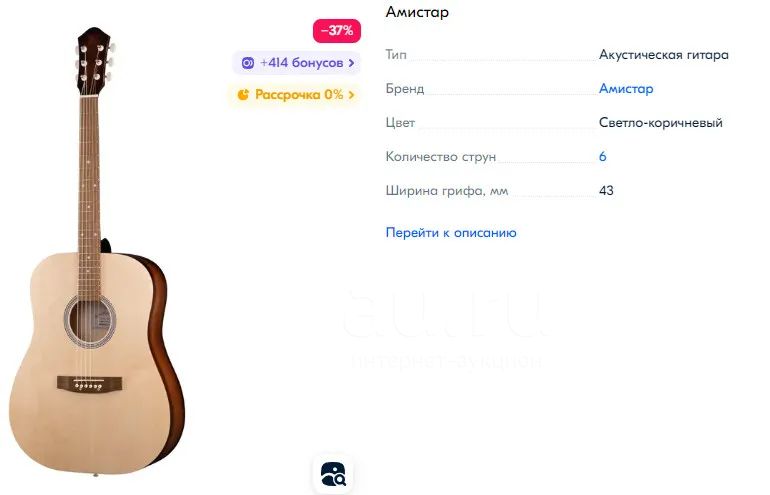Click the Акустическая гитара type value
This screenshot has height=495, width=770.
[663, 55]
